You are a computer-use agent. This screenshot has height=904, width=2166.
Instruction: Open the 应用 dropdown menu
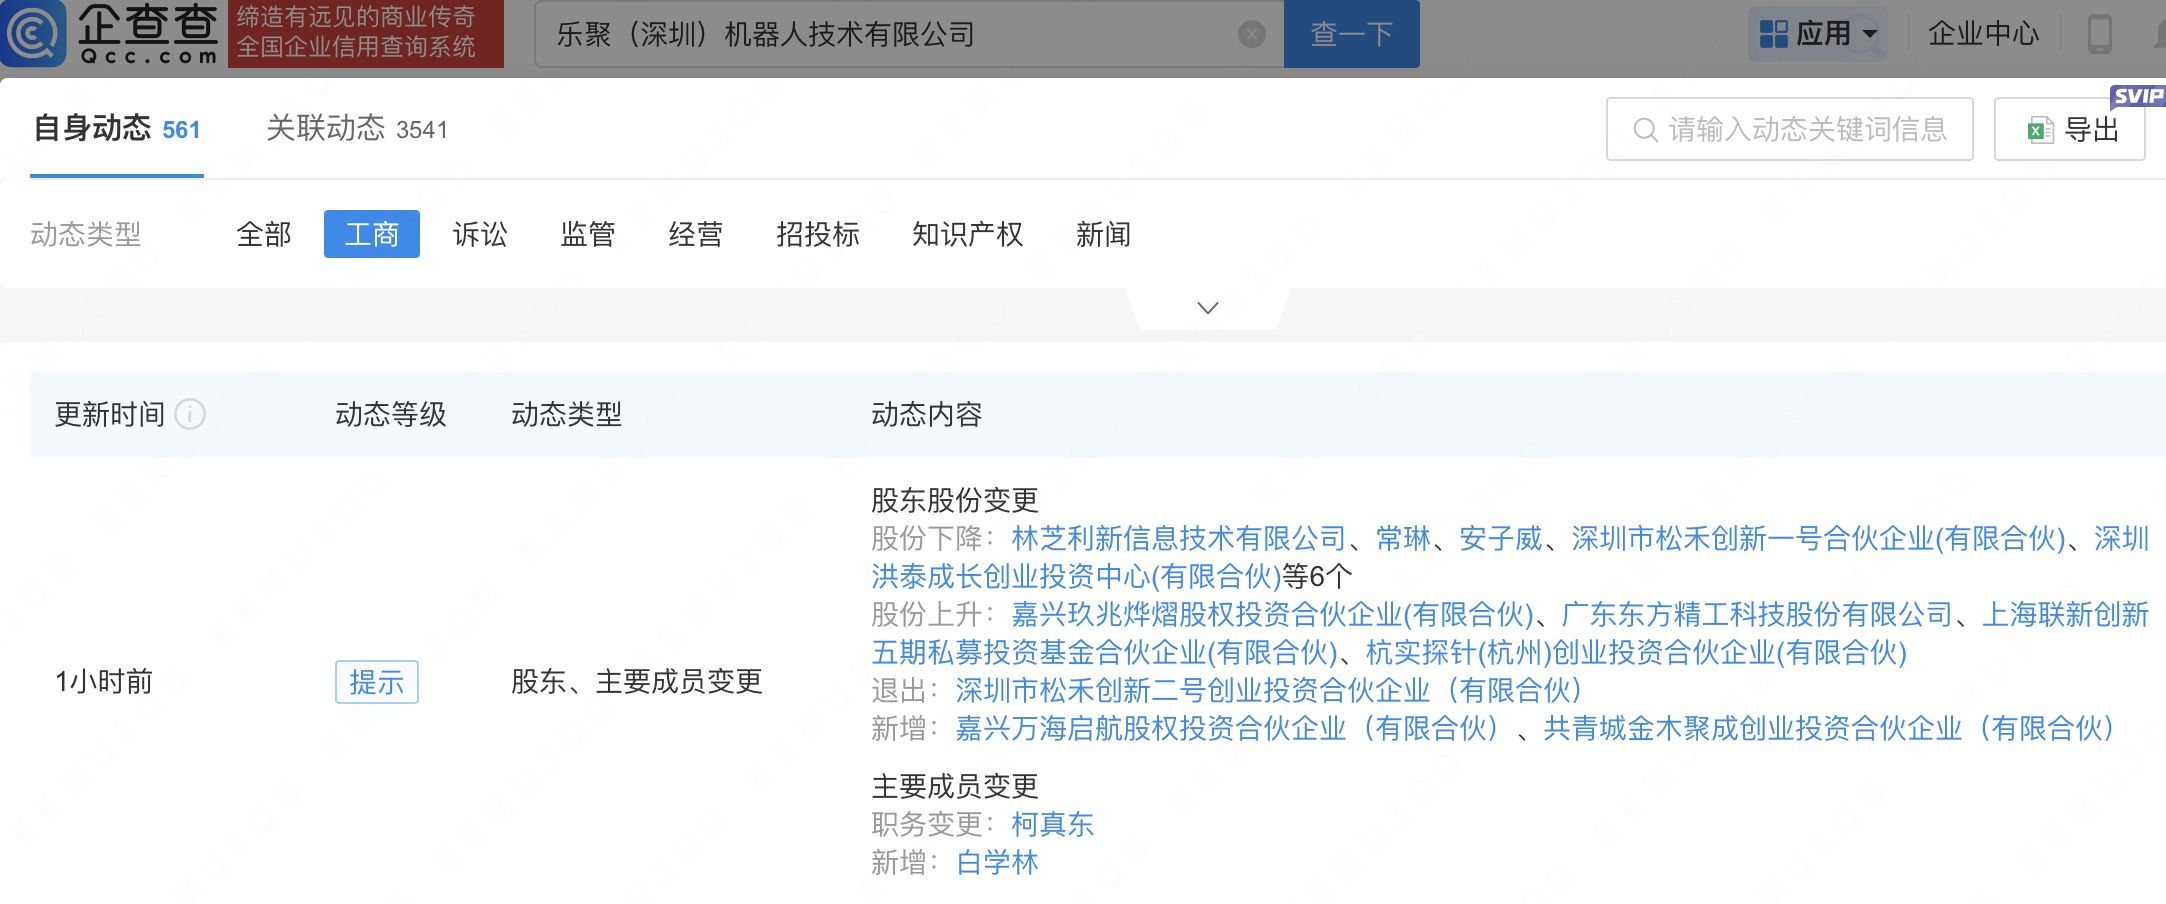tap(1818, 34)
